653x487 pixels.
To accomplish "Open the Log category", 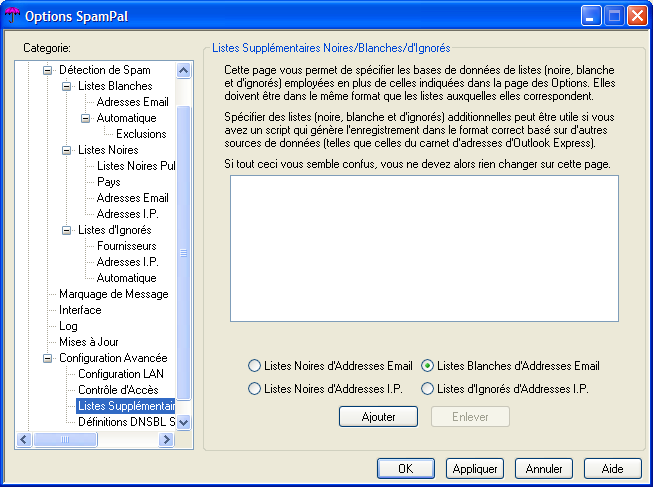I will [x=68, y=326].
